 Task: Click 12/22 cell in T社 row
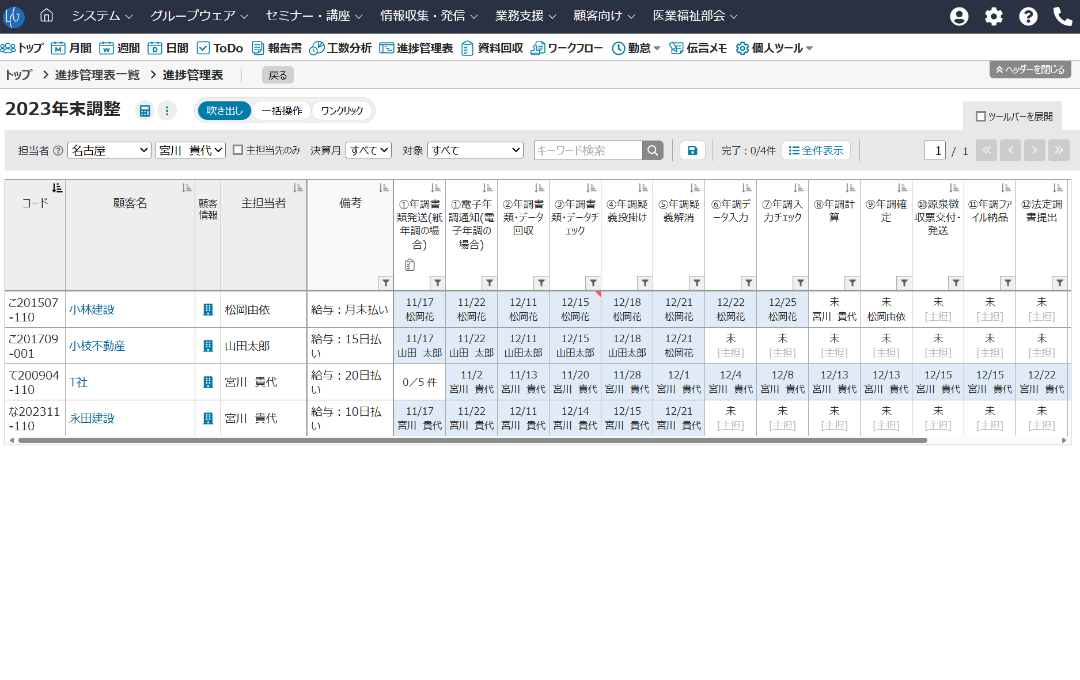tap(1041, 382)
